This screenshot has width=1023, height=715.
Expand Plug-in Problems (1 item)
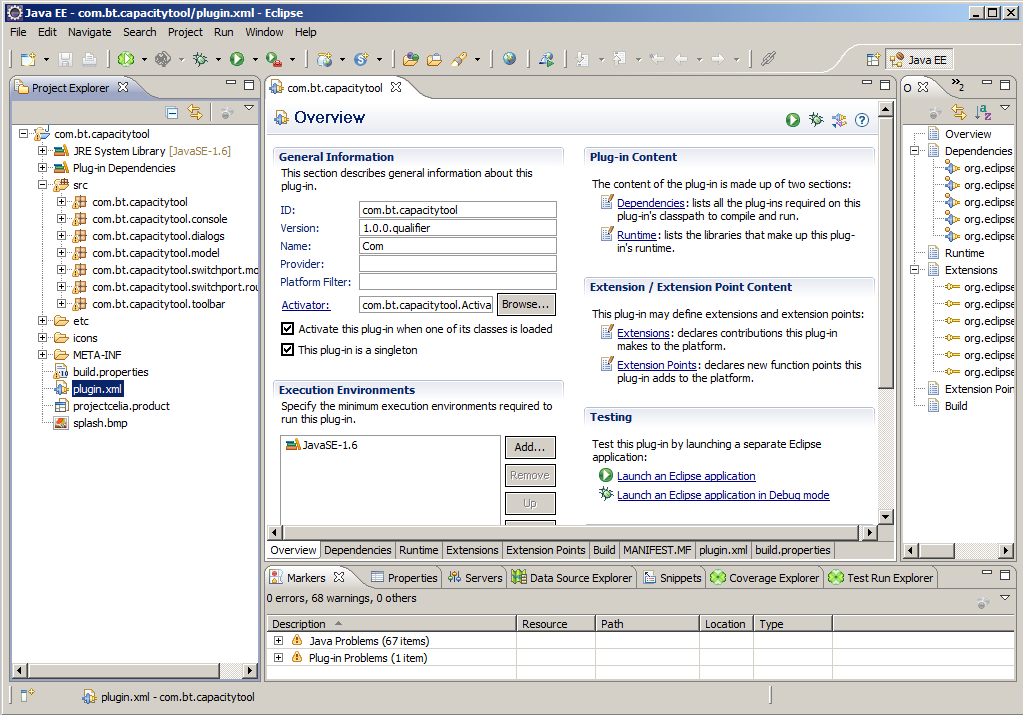click(x=279, y=658)
